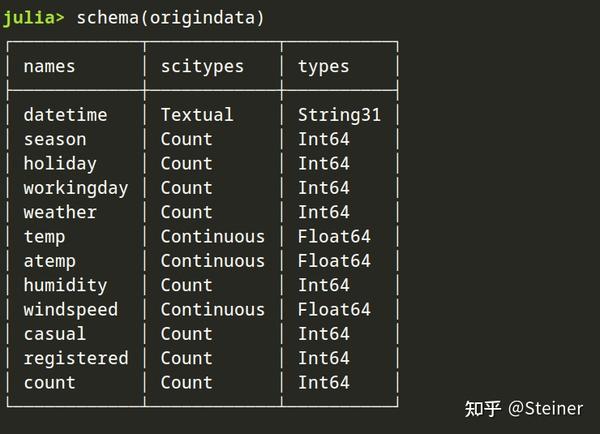The width and height of the screenshot is (600, 434).
Task: Select the holiday field name
Action: tap(60, 164)
